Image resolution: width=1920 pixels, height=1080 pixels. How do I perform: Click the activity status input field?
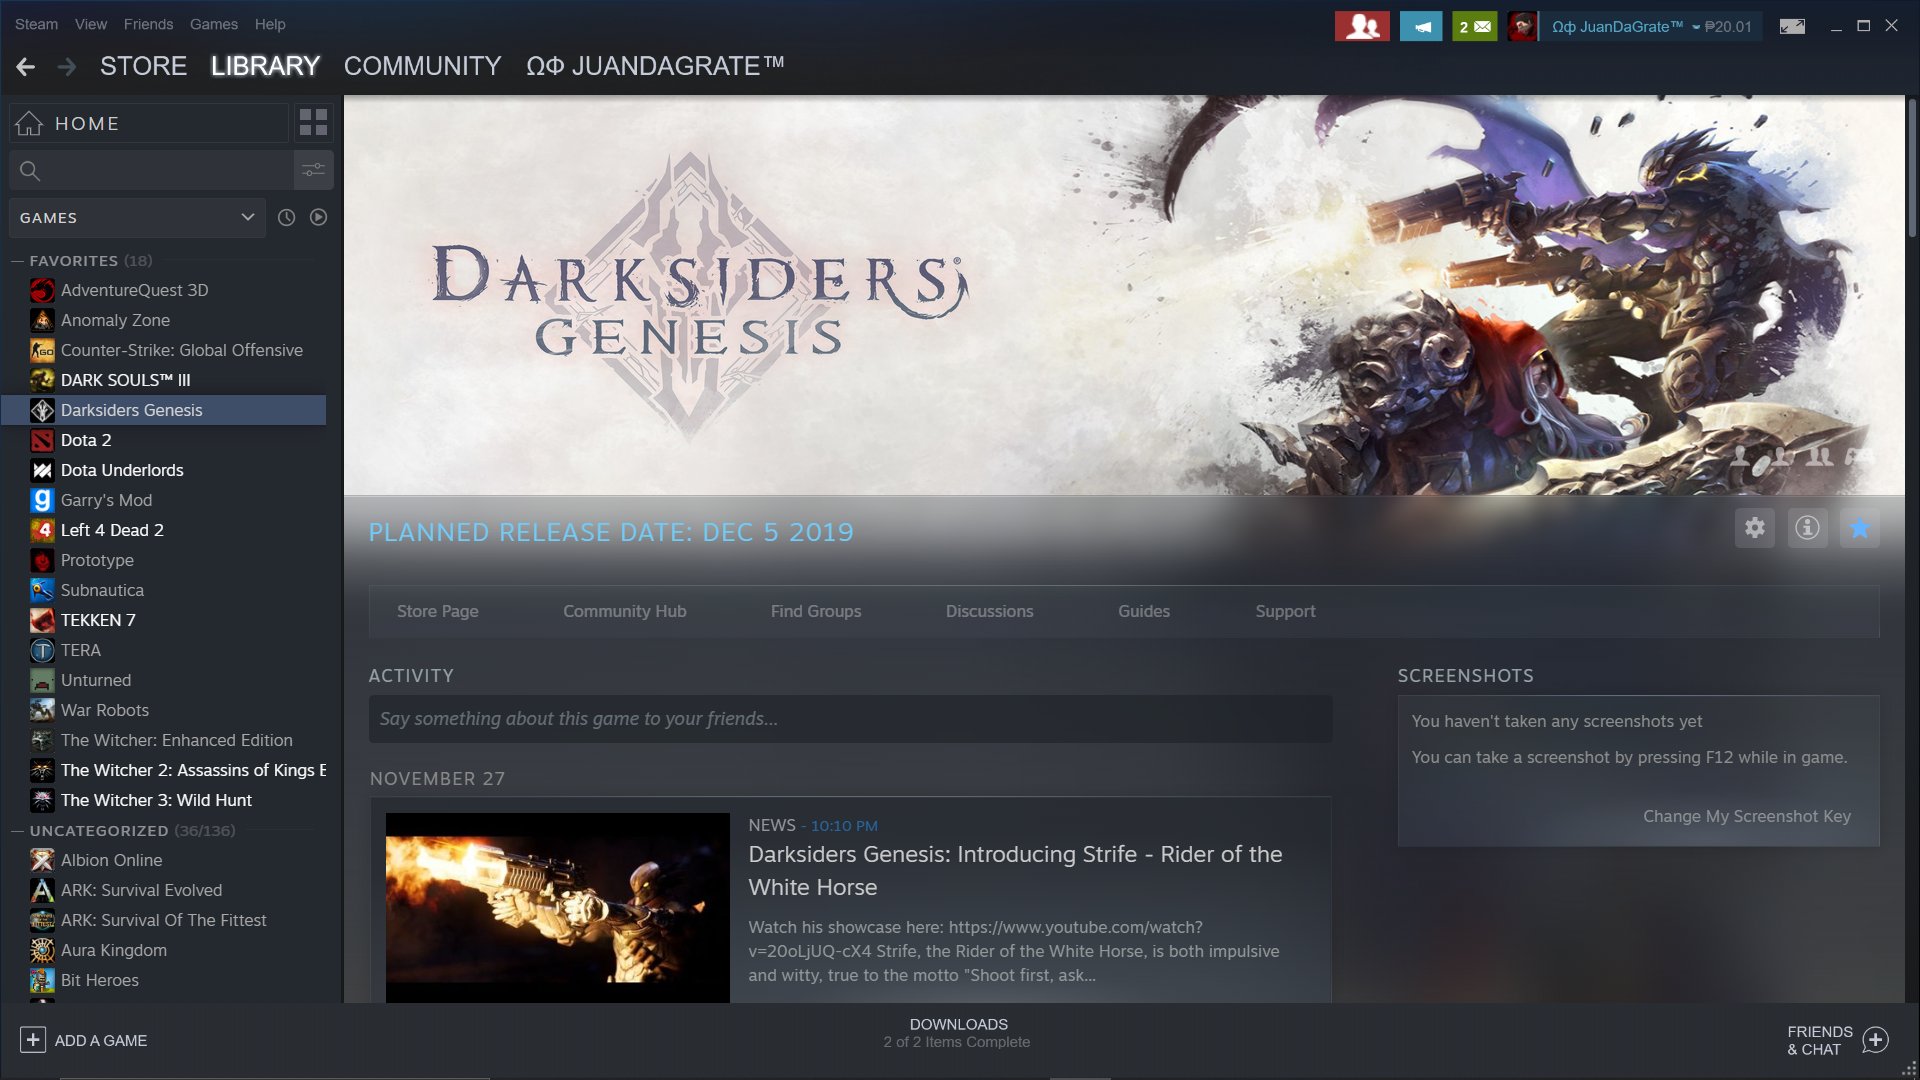(x=850, y=719)
